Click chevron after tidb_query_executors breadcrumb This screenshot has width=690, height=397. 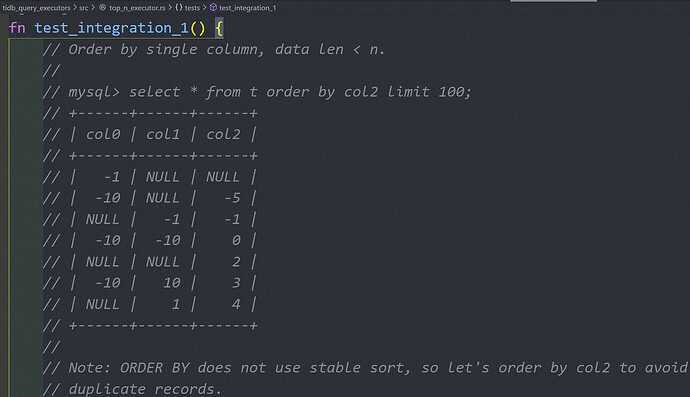click(x=75, y=7)
